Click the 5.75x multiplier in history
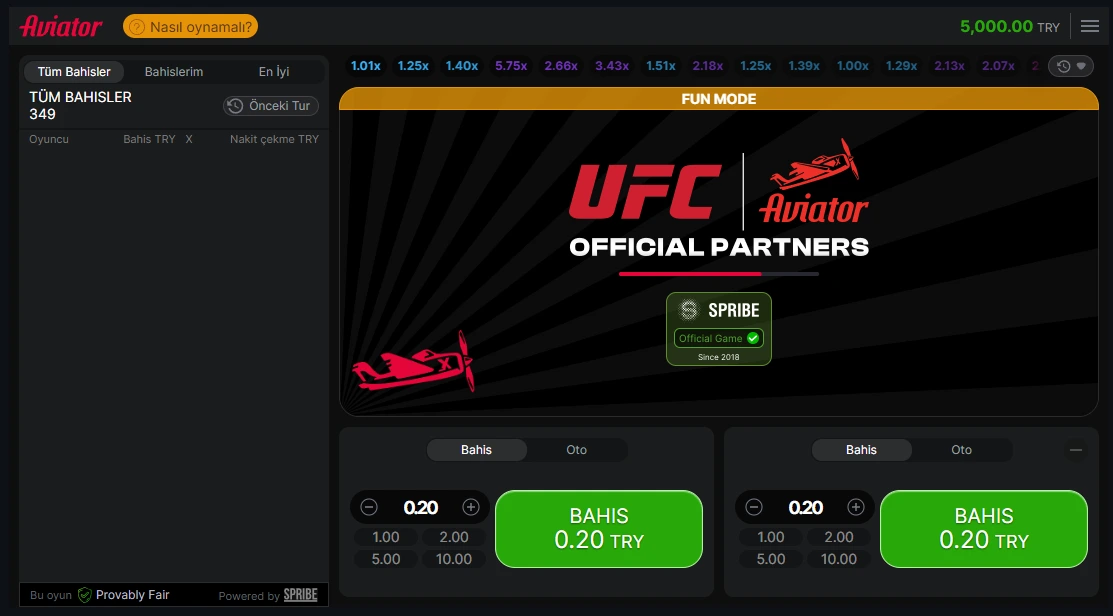Image resolution: width=1113 pixels, height=616 pixels. (x=511, y=66)
